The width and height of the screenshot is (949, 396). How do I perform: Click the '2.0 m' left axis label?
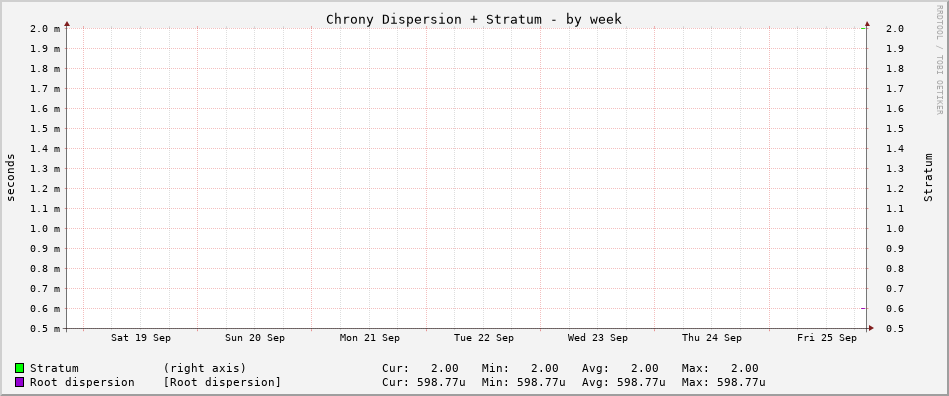pos(45,28)
